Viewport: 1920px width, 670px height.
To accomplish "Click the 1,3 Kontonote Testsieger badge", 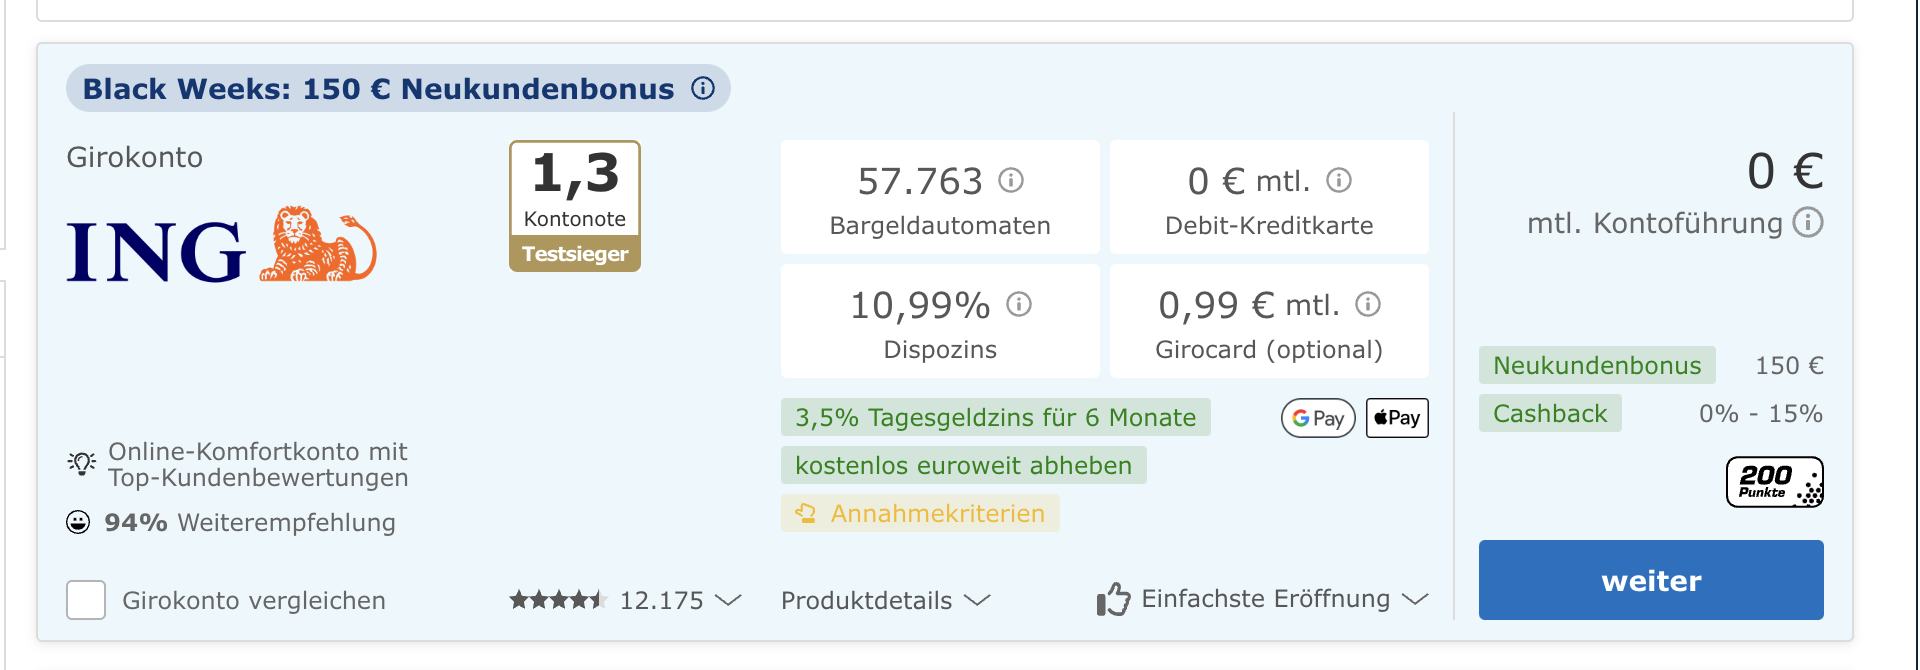I will (575, 206).
